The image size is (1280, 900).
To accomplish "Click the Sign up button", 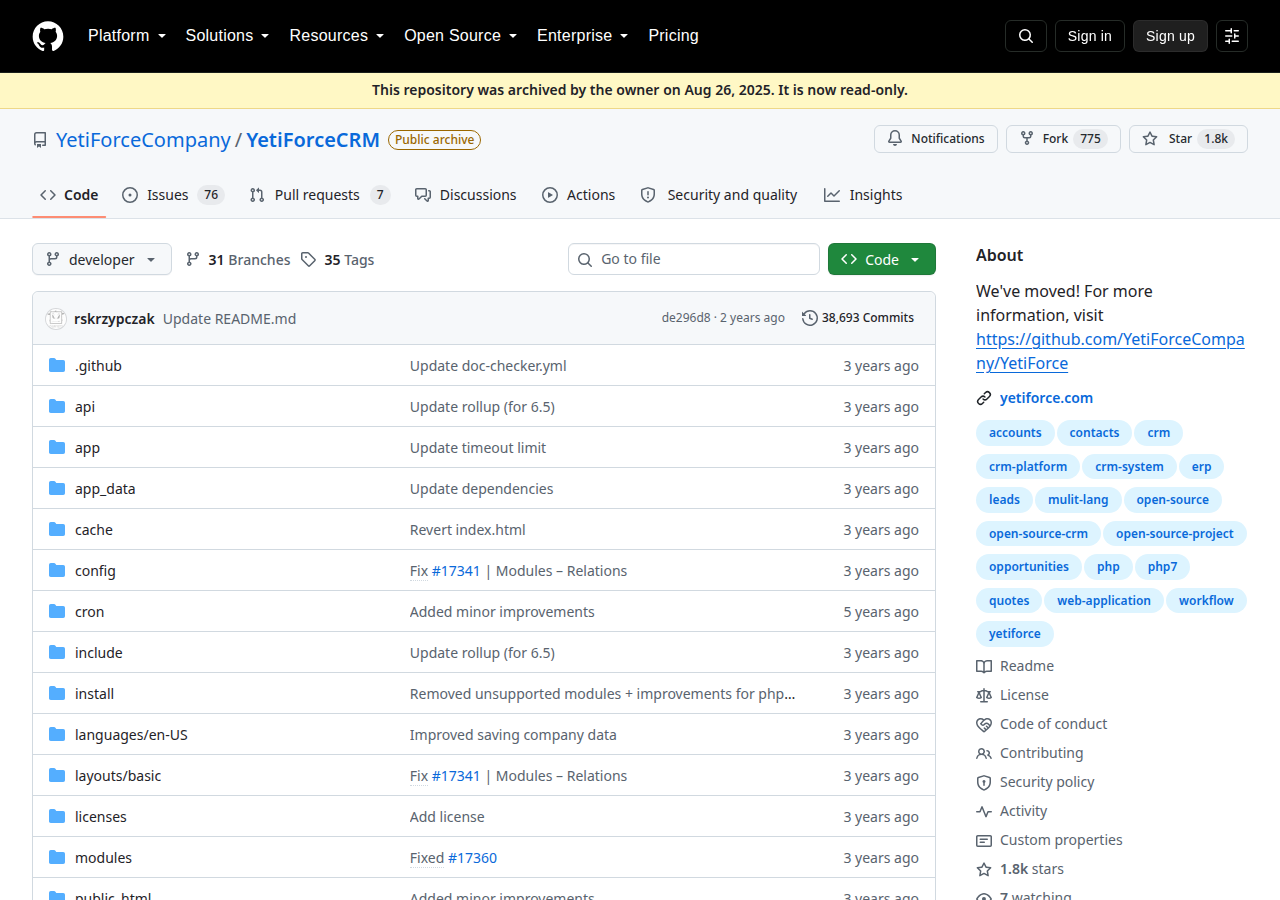I will pyautogui.click(x=1170, y=36).
